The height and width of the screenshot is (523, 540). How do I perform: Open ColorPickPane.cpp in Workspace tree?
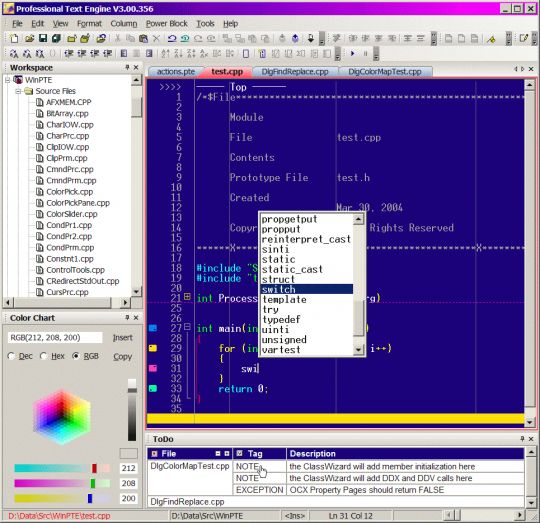click(x=78, y=203)
